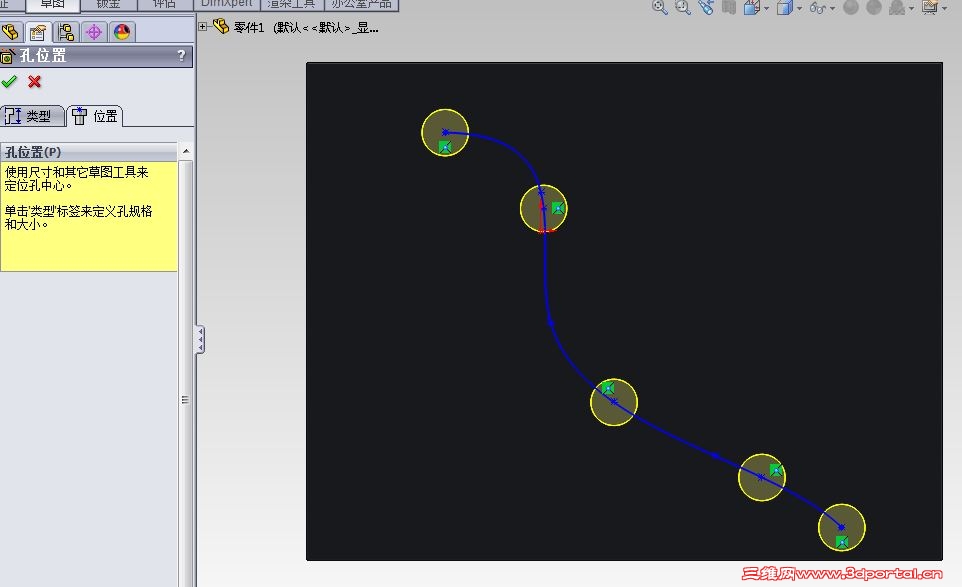962x587 pixels.
Task: Select the red-highlighted hole center point
Action: point(544,209)
